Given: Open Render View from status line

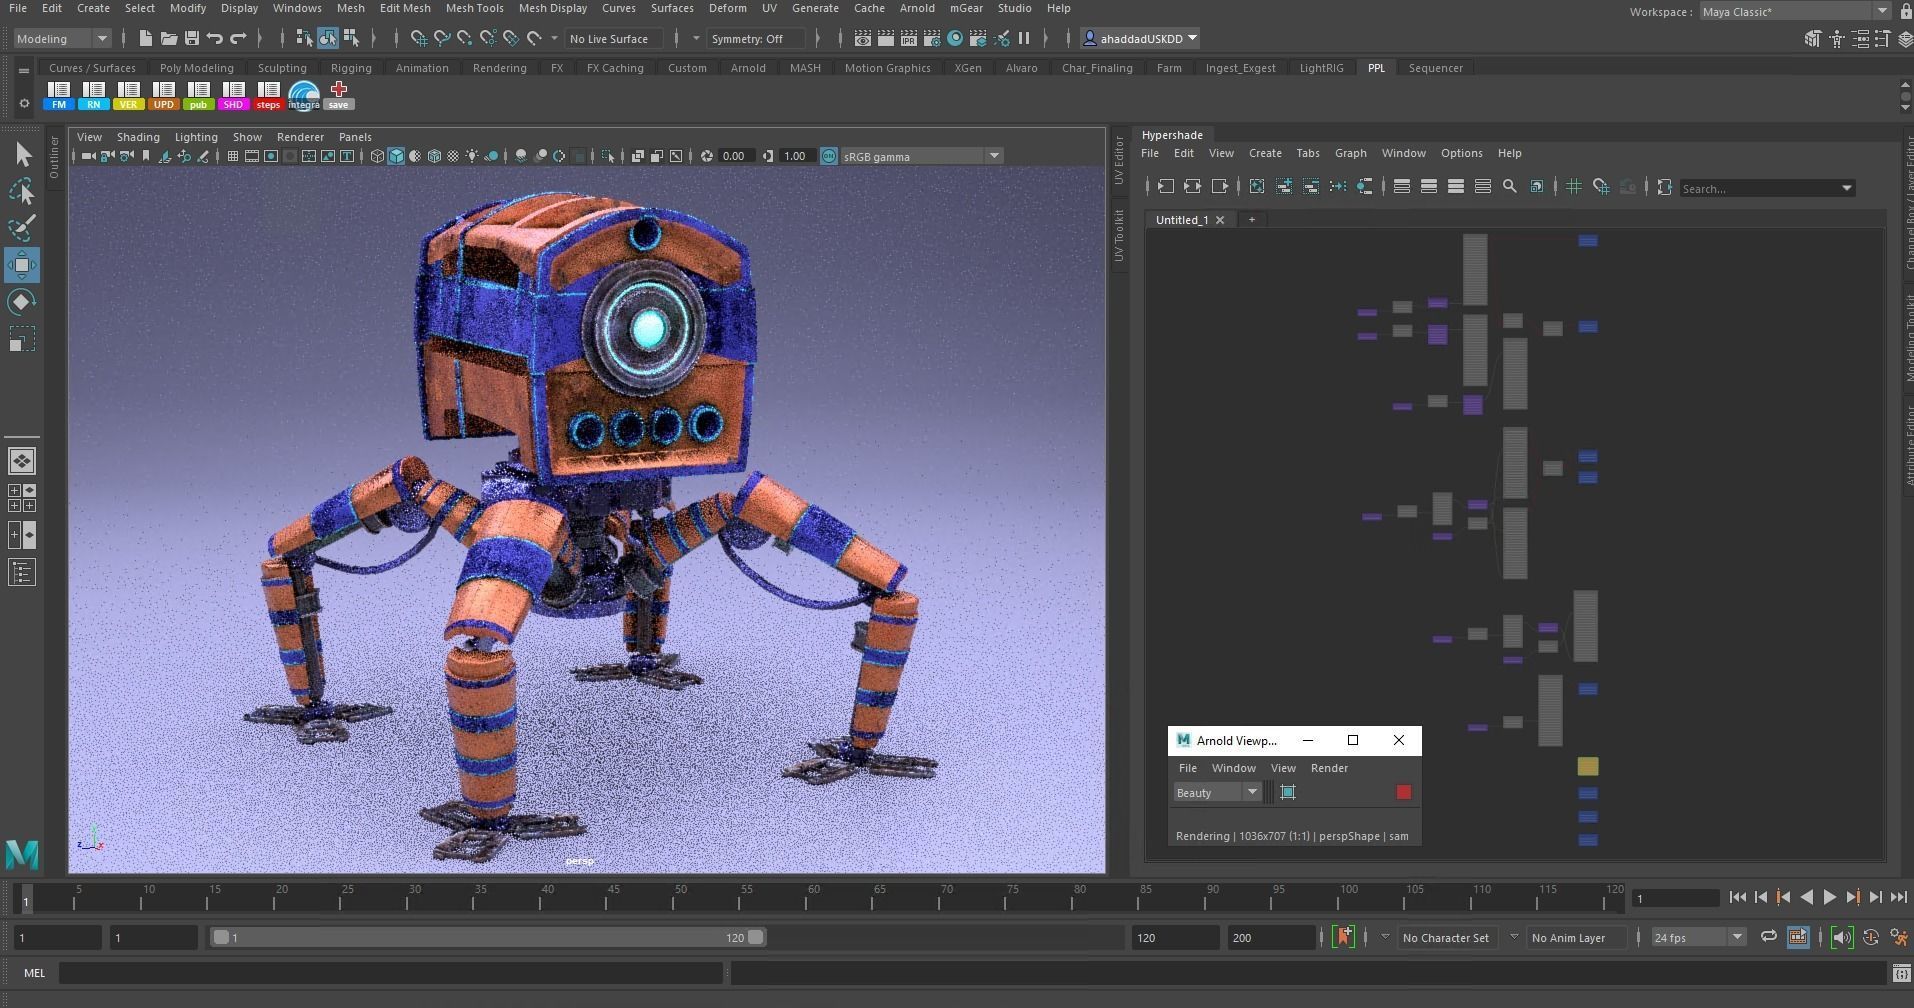Looking at the screenshot, I should pyautogui.click(x=863, y=39).
